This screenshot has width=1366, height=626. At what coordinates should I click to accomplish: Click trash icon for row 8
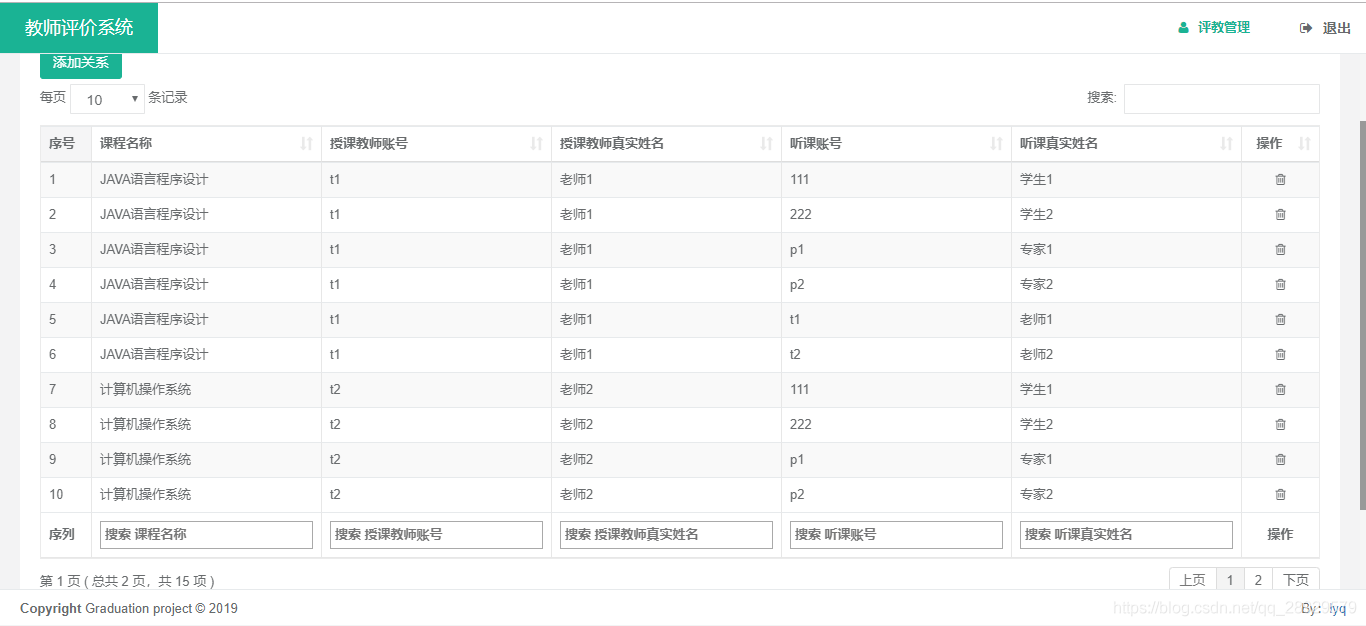tap(1280, 424)
